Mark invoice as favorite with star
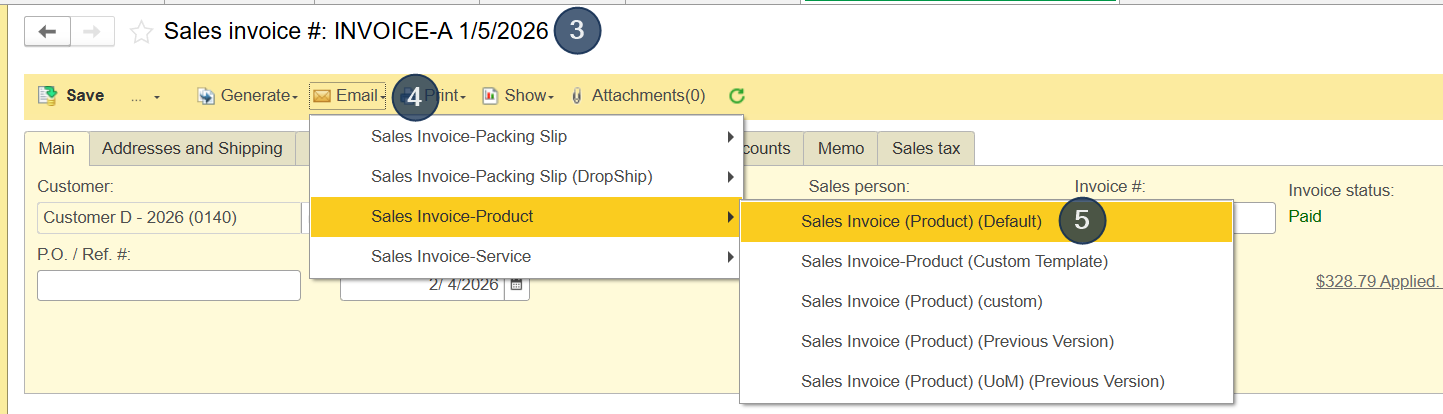The height and width of the screenshot is (414, 1443). pos(141,32)
